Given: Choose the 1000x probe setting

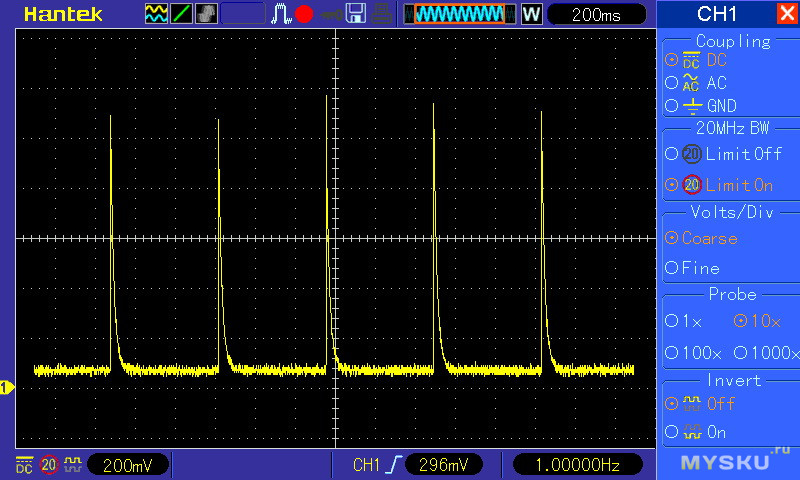Looking at the screenshot, I should 766,353.
